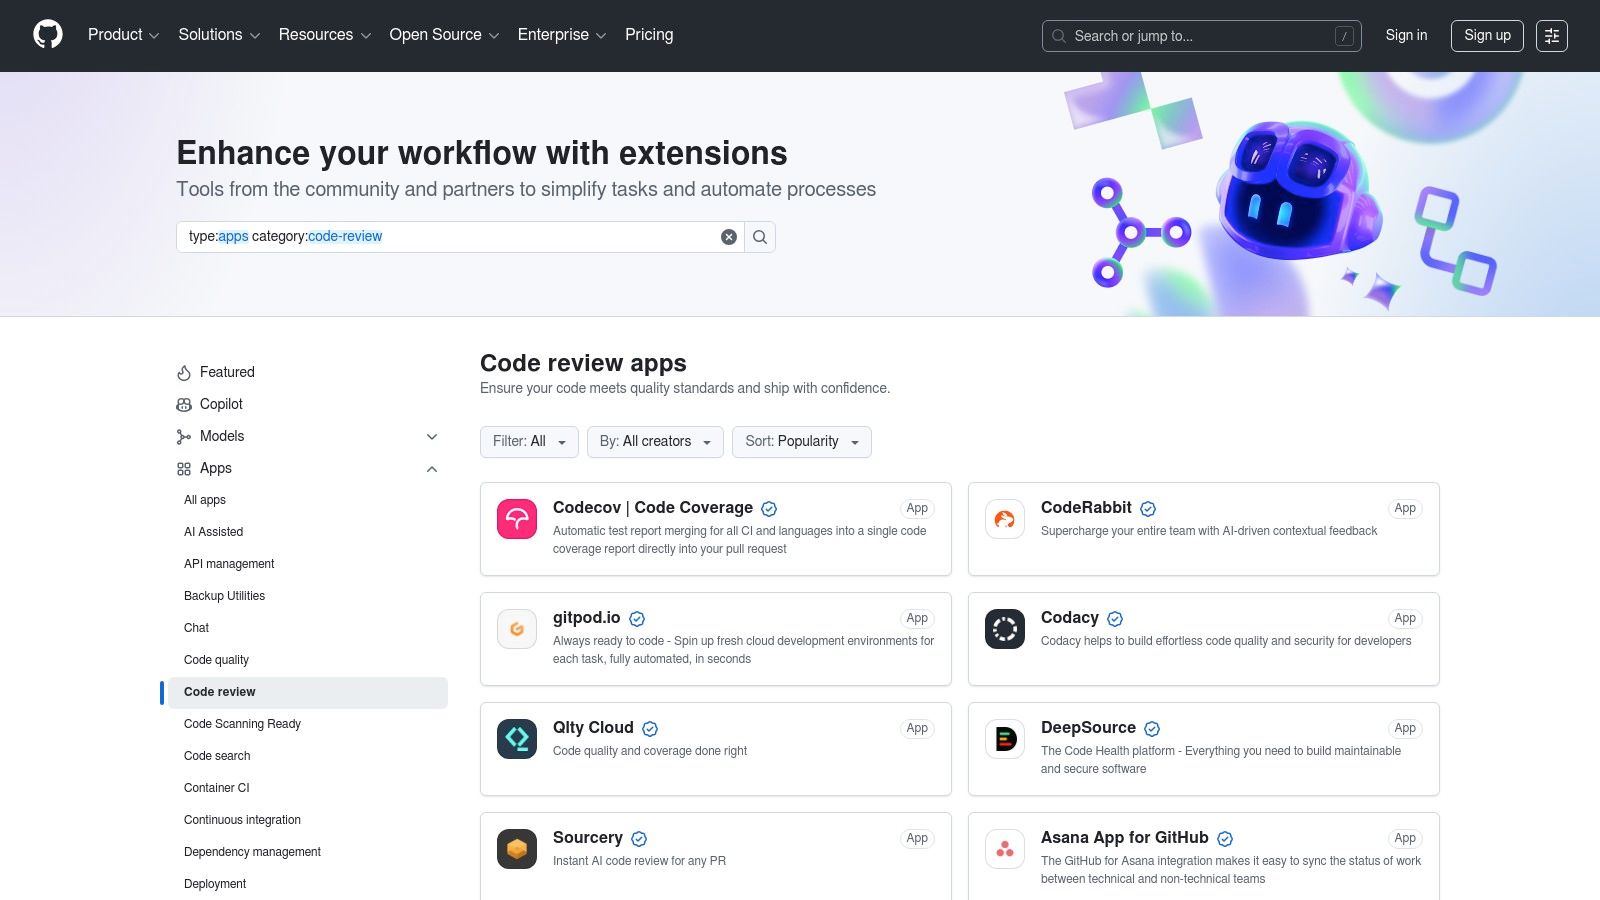
Task: Submit the search with the magnifier button
Action: click(x=760, y=237)
